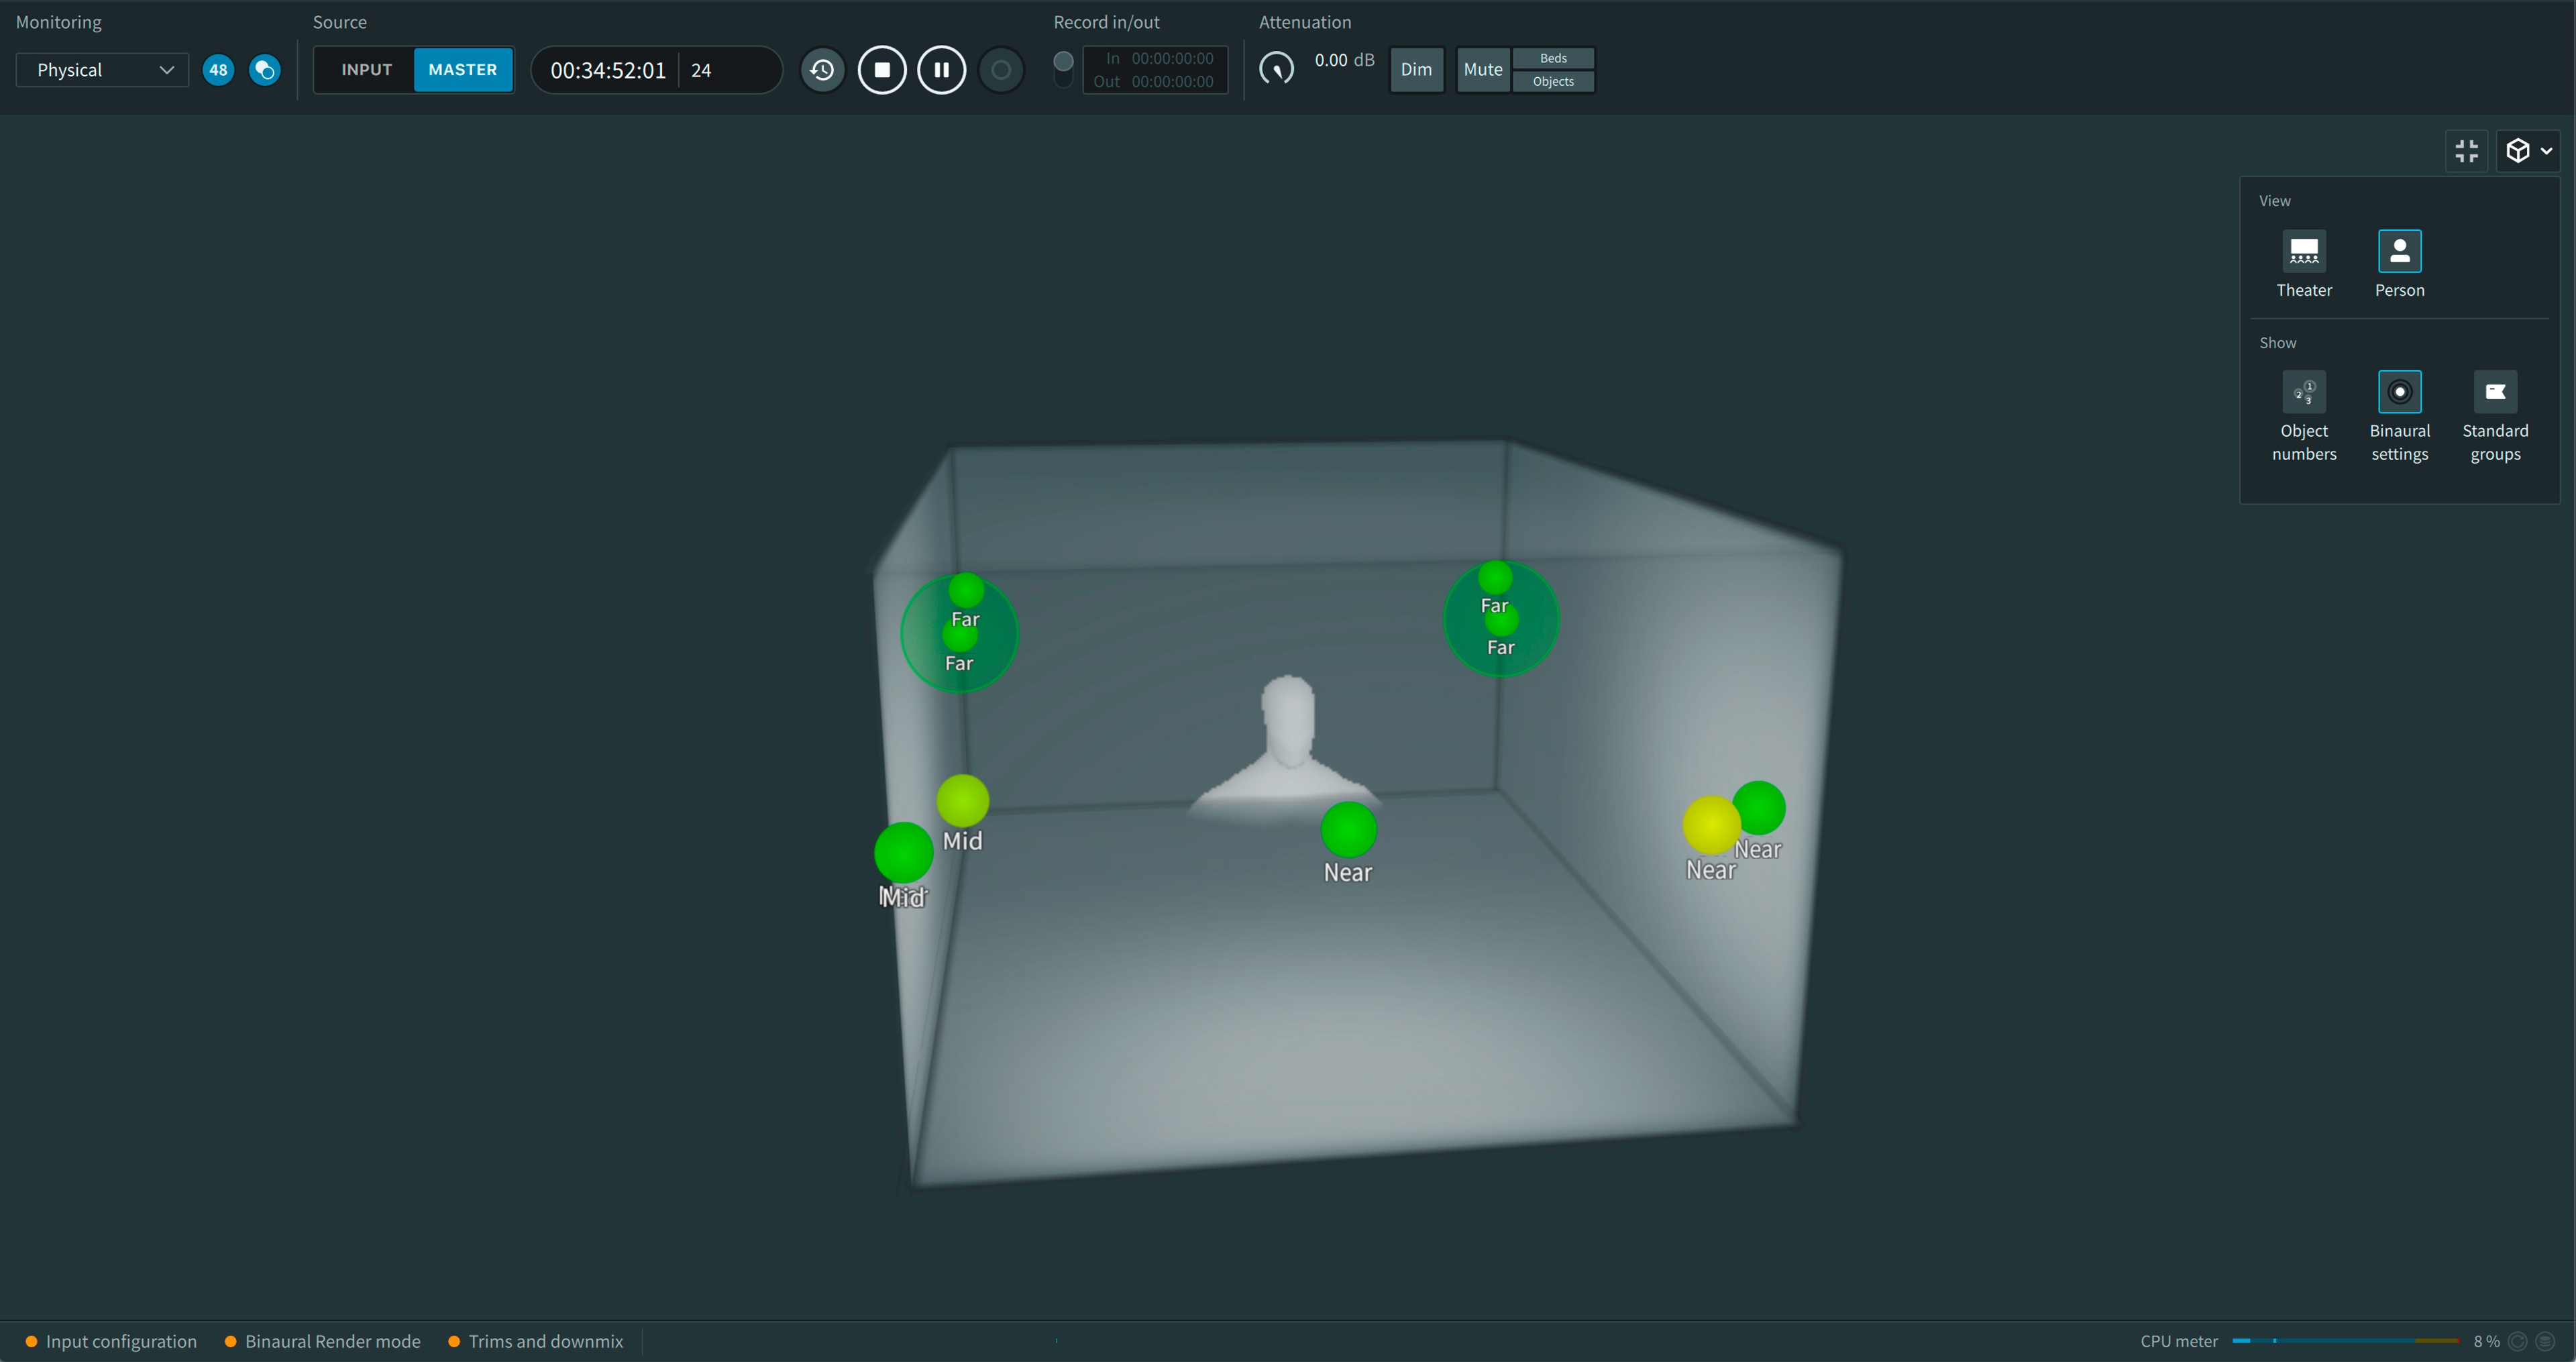This screenshot has height=1362, width=2576.
Task: Select Objects mute option
Action: pyautogui.click(x=1553, y=82)
